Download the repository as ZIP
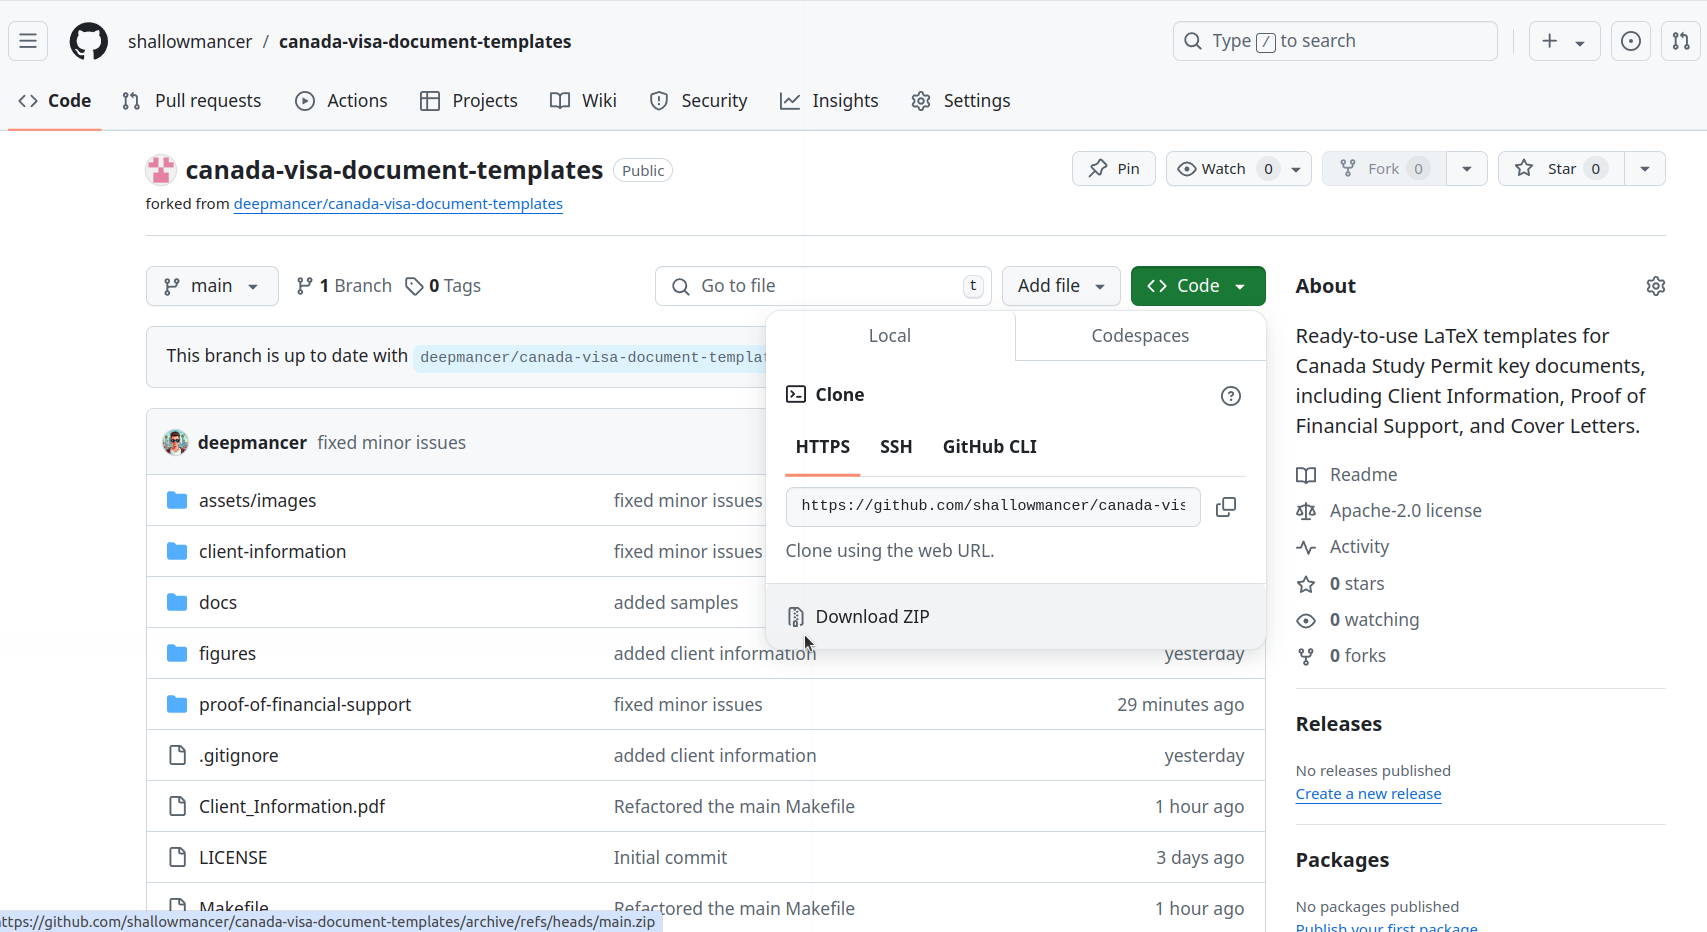 [1016, 617]
